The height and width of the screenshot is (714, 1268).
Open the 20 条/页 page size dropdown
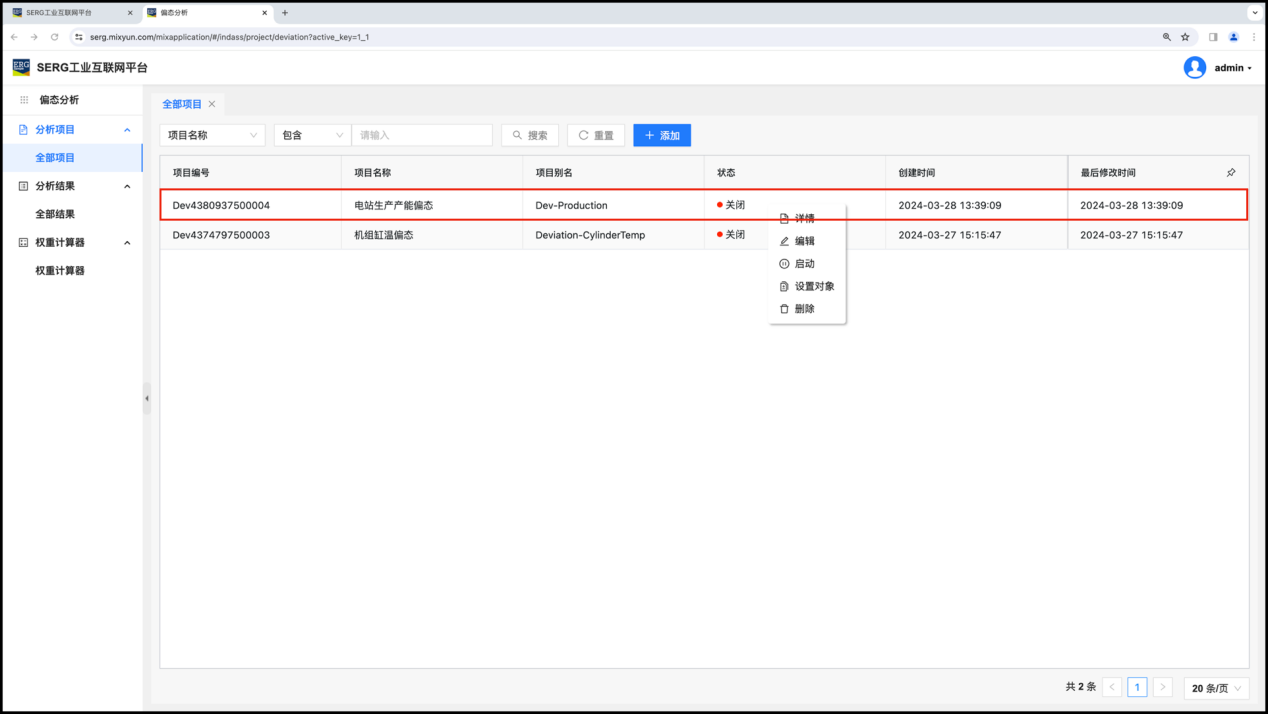pos(1216,688)
